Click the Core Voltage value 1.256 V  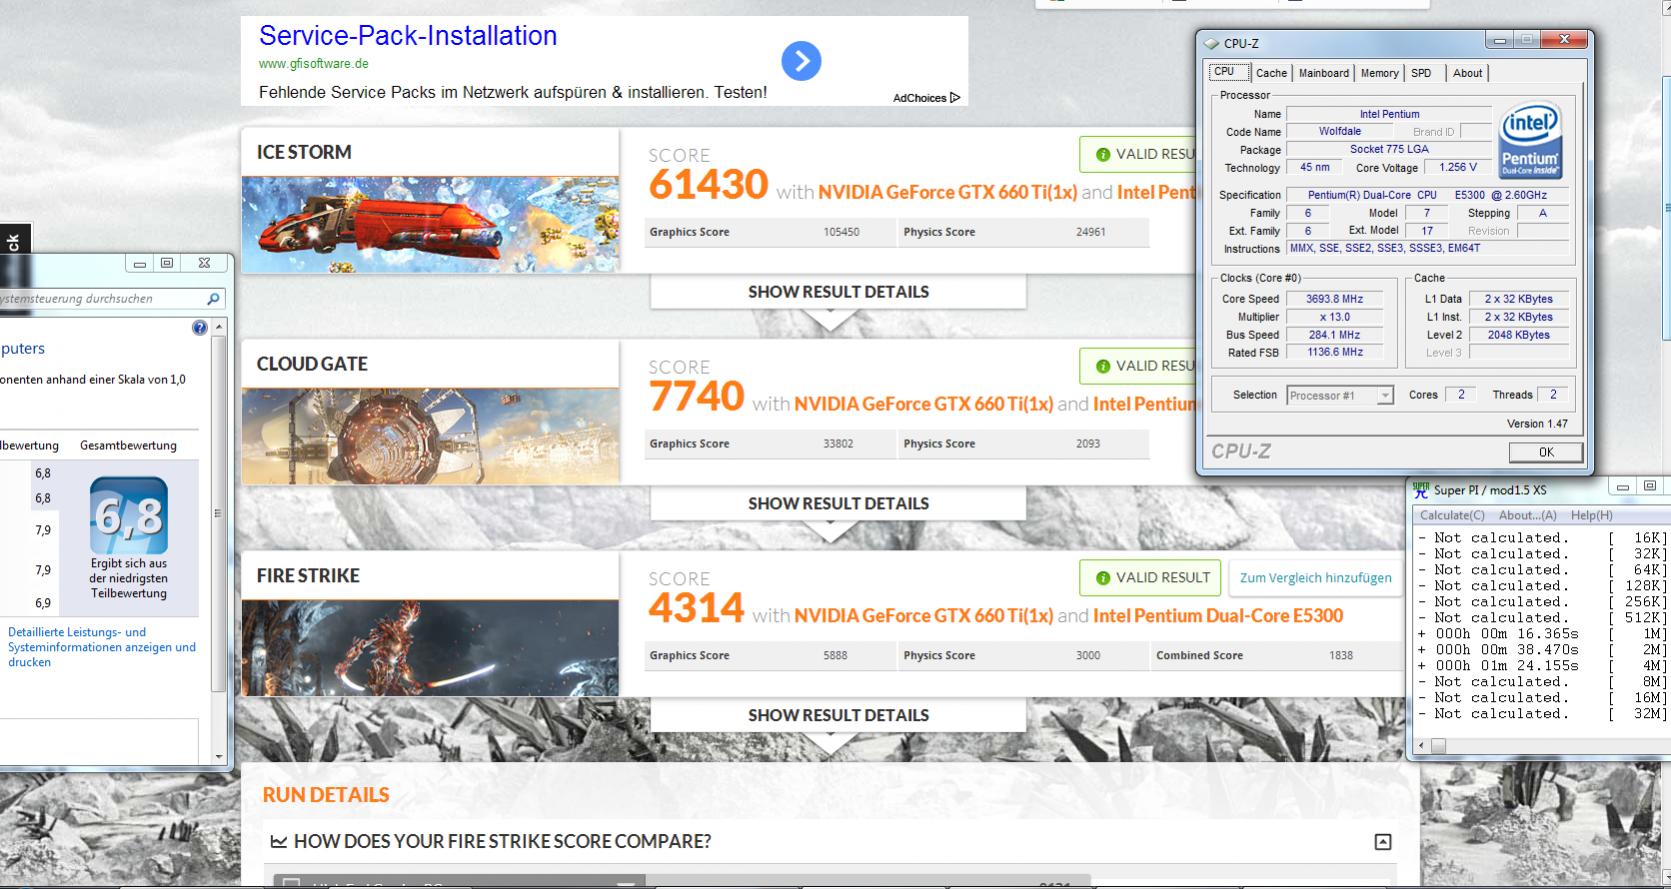(1458, 167)
